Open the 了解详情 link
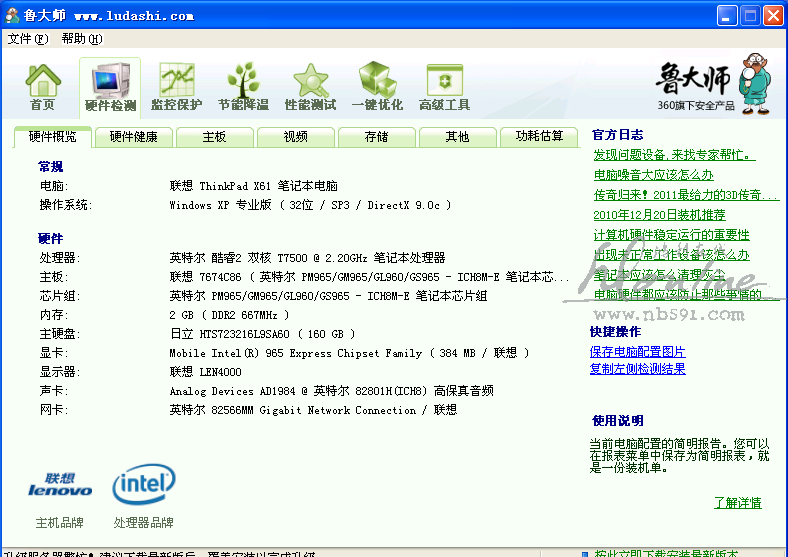The height and width of the screenshot is (557, 788). [737, 502]
